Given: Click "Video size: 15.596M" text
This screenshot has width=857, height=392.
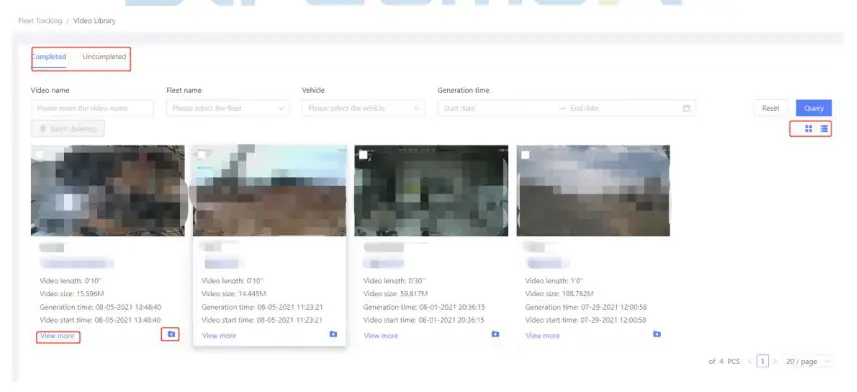Looking at the screenshot, I should tap(72, 294).
